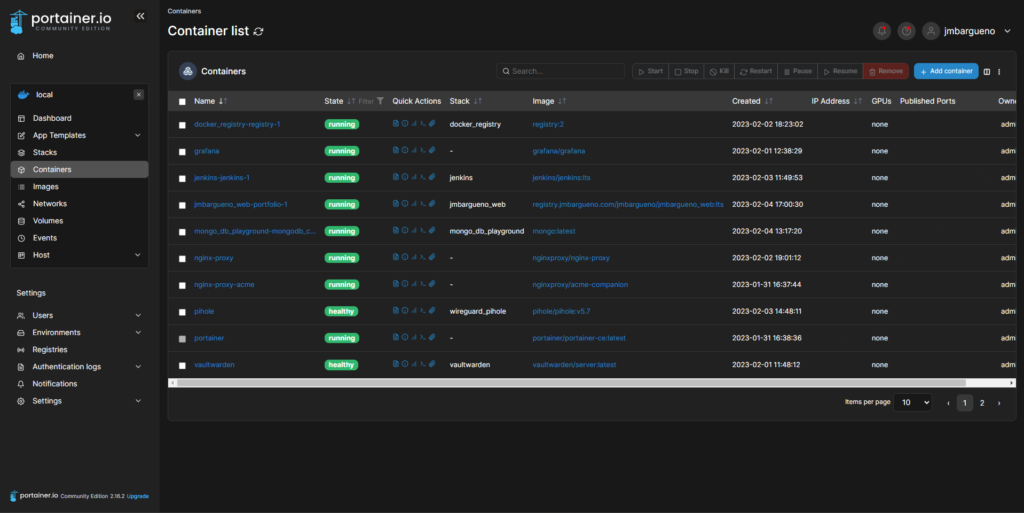Expand the App Templates submenu

(x=137, y=135)
